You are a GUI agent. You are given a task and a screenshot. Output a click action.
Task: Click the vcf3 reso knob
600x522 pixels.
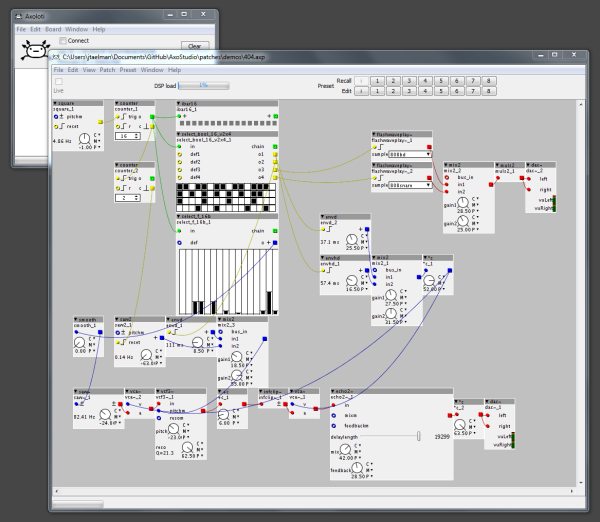tap(187, 447)
